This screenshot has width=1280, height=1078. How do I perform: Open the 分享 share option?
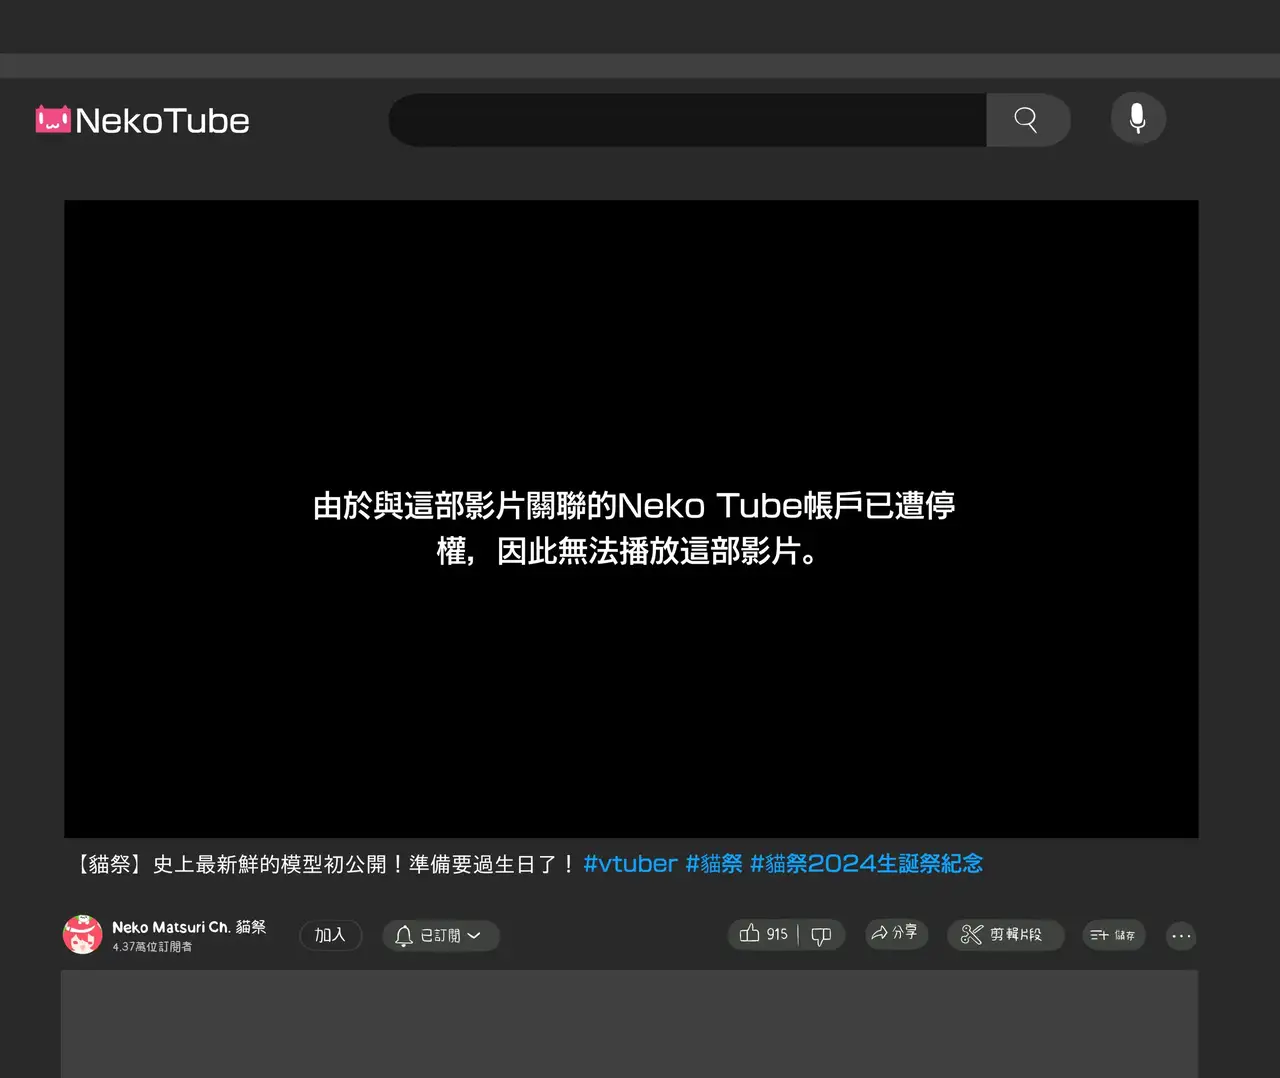click(895, 933)
